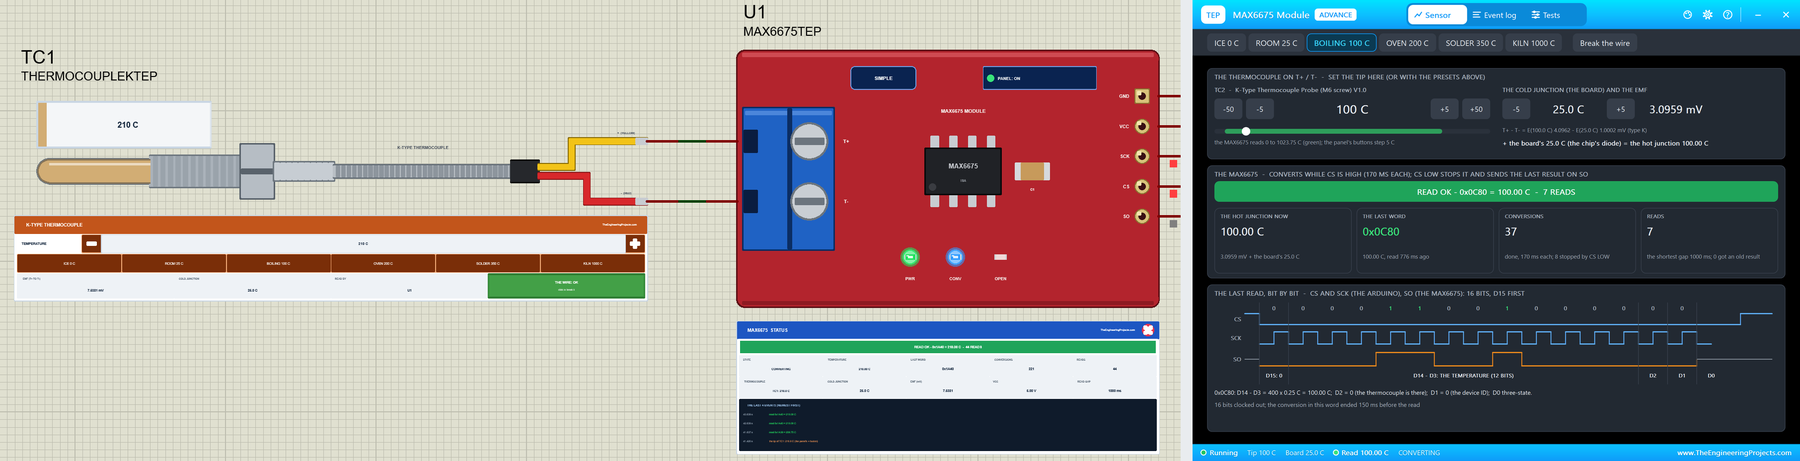This screenshot has height=461, width=1800.
Task: Select the BOILING 100 C preset
Action: click(x=1341, y=43)
